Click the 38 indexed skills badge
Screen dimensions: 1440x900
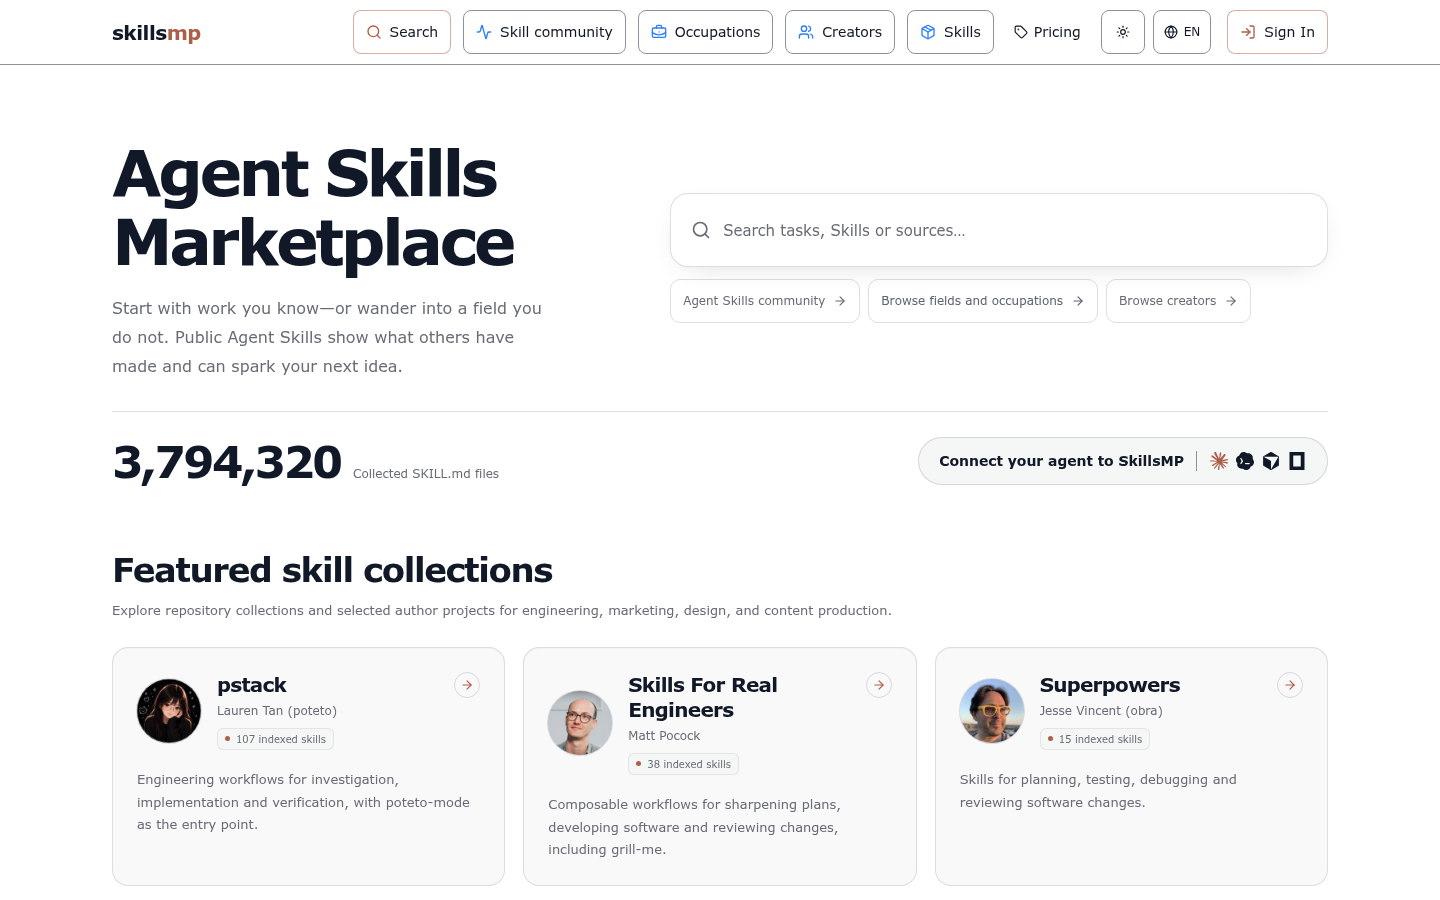coord(683,764)
